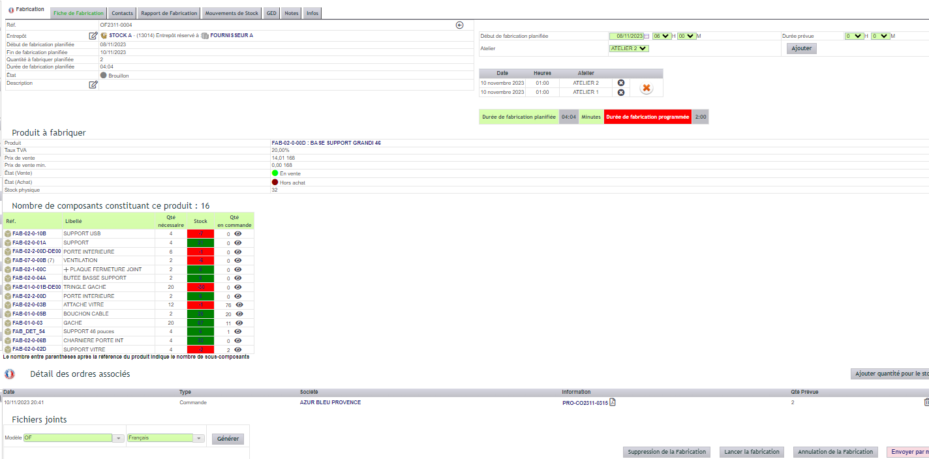The image size is (929, 459).
Task: Click the PDF icon beside PRO-CO2311-0315
Action: point(613,402)
